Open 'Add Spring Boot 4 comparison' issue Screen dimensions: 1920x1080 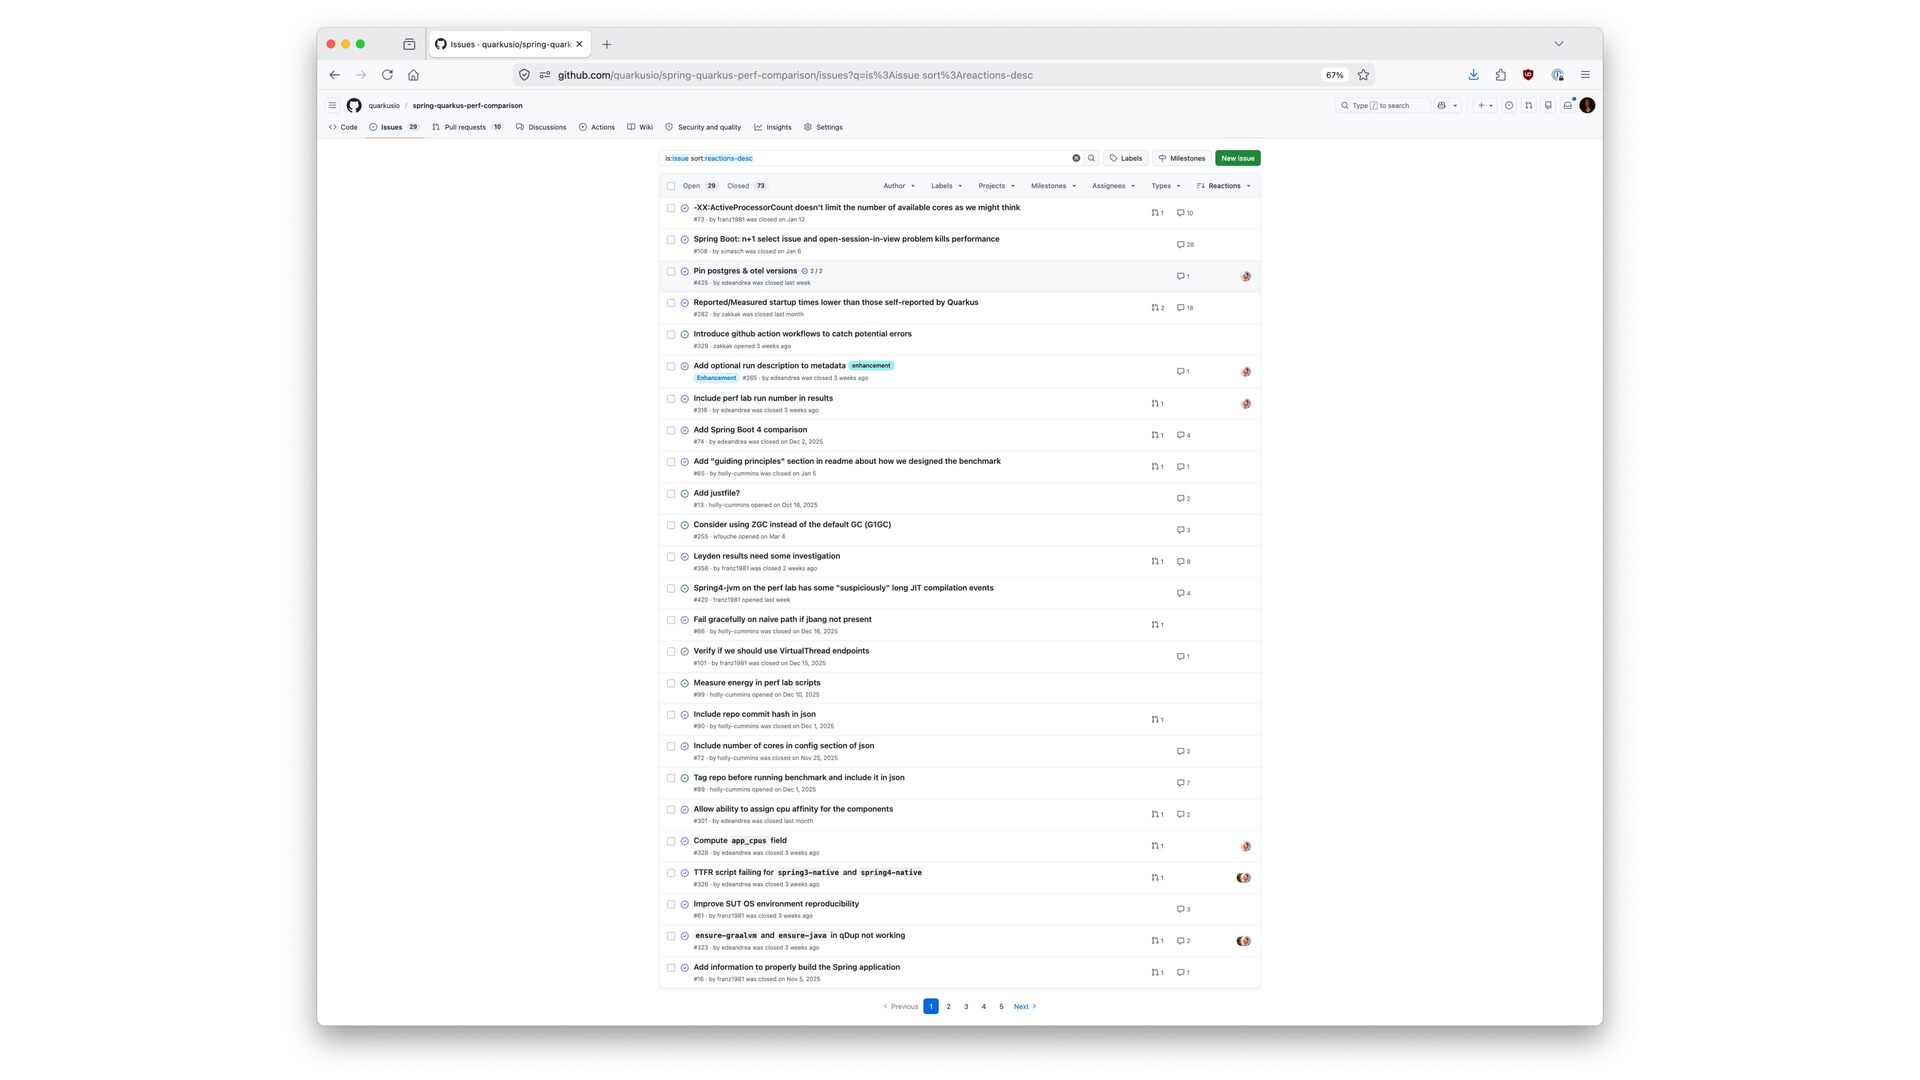(750, 430)
